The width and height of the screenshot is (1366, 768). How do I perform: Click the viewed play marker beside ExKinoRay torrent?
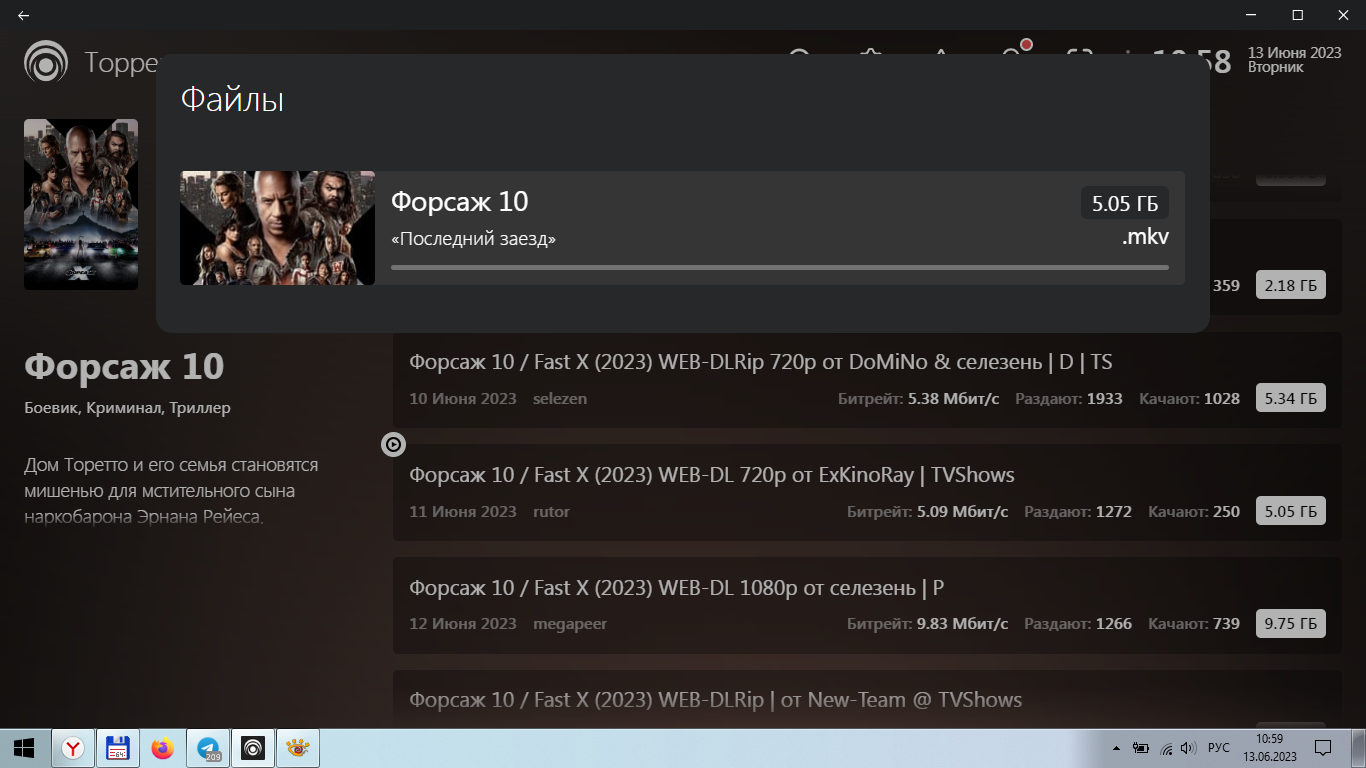(x=393, y=445)
